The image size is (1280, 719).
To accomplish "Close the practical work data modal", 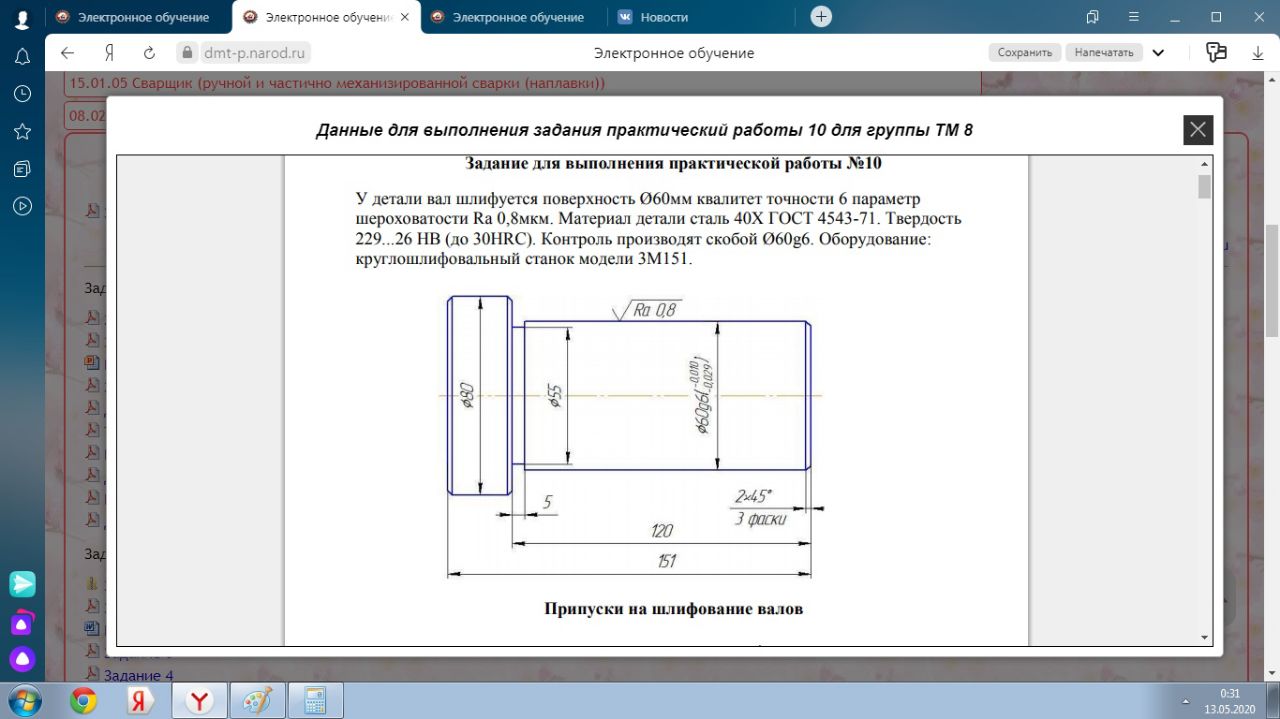I will (1198, 130).
